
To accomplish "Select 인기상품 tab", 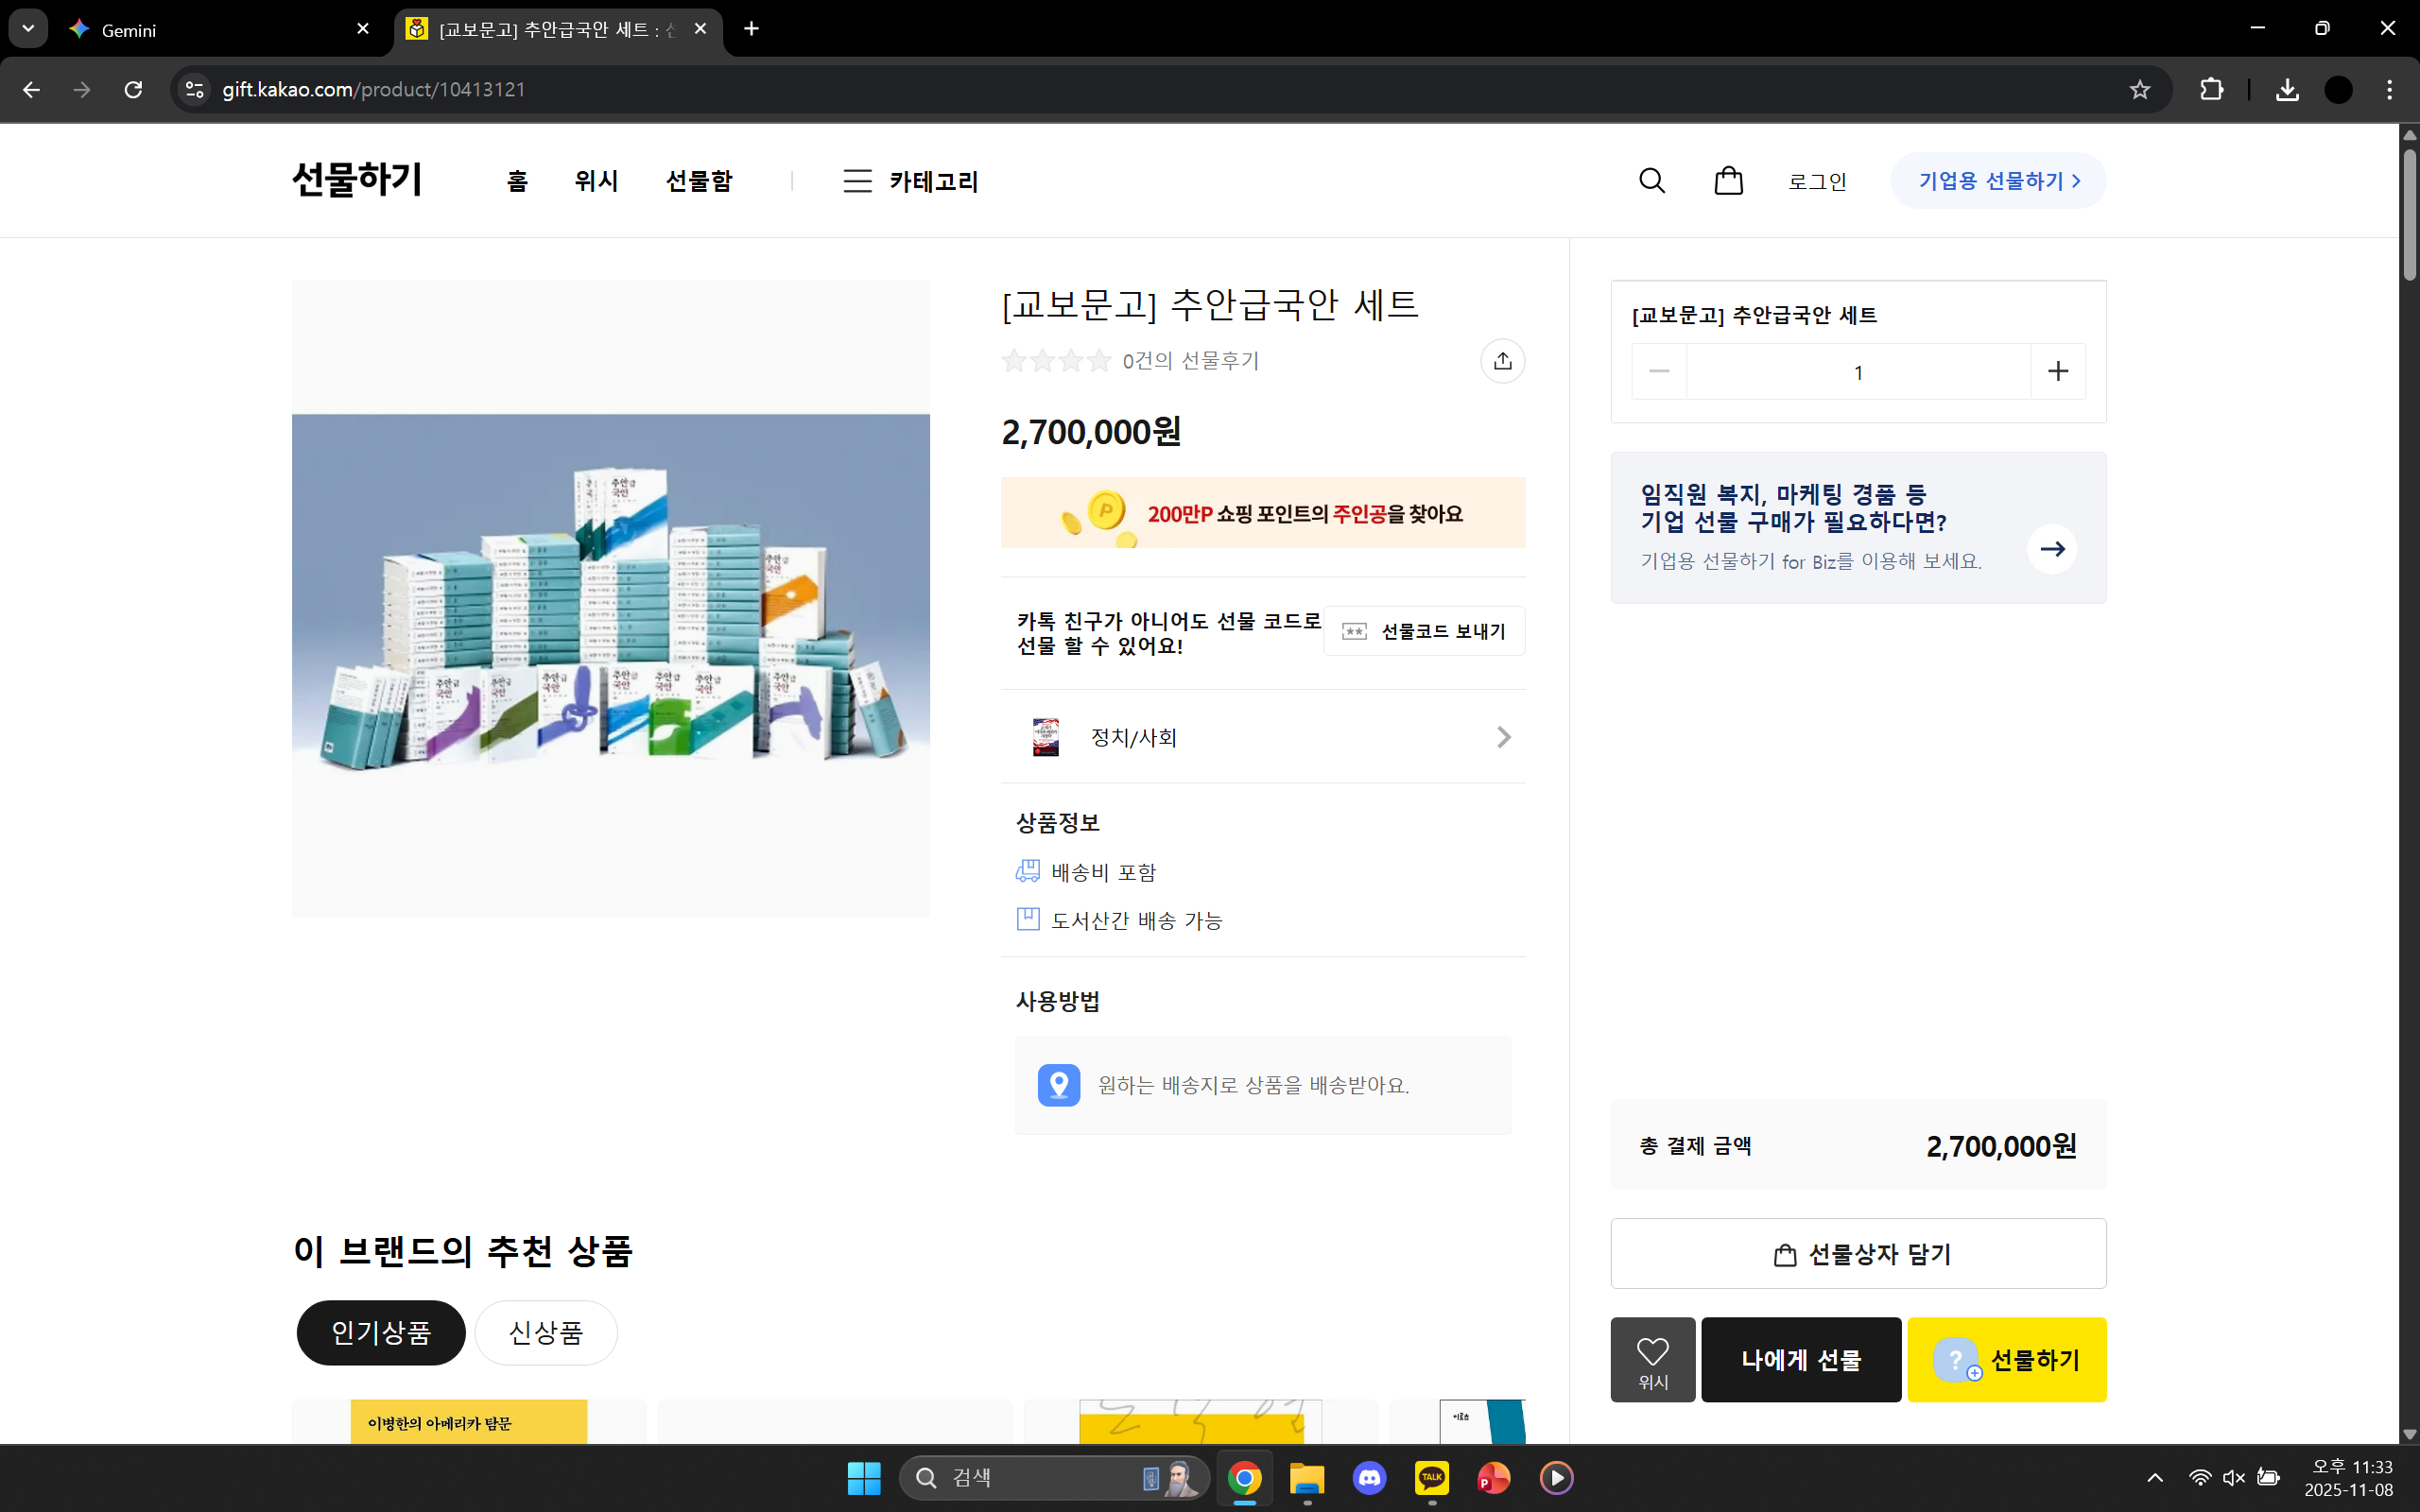I will click(x=381, y=1332).
